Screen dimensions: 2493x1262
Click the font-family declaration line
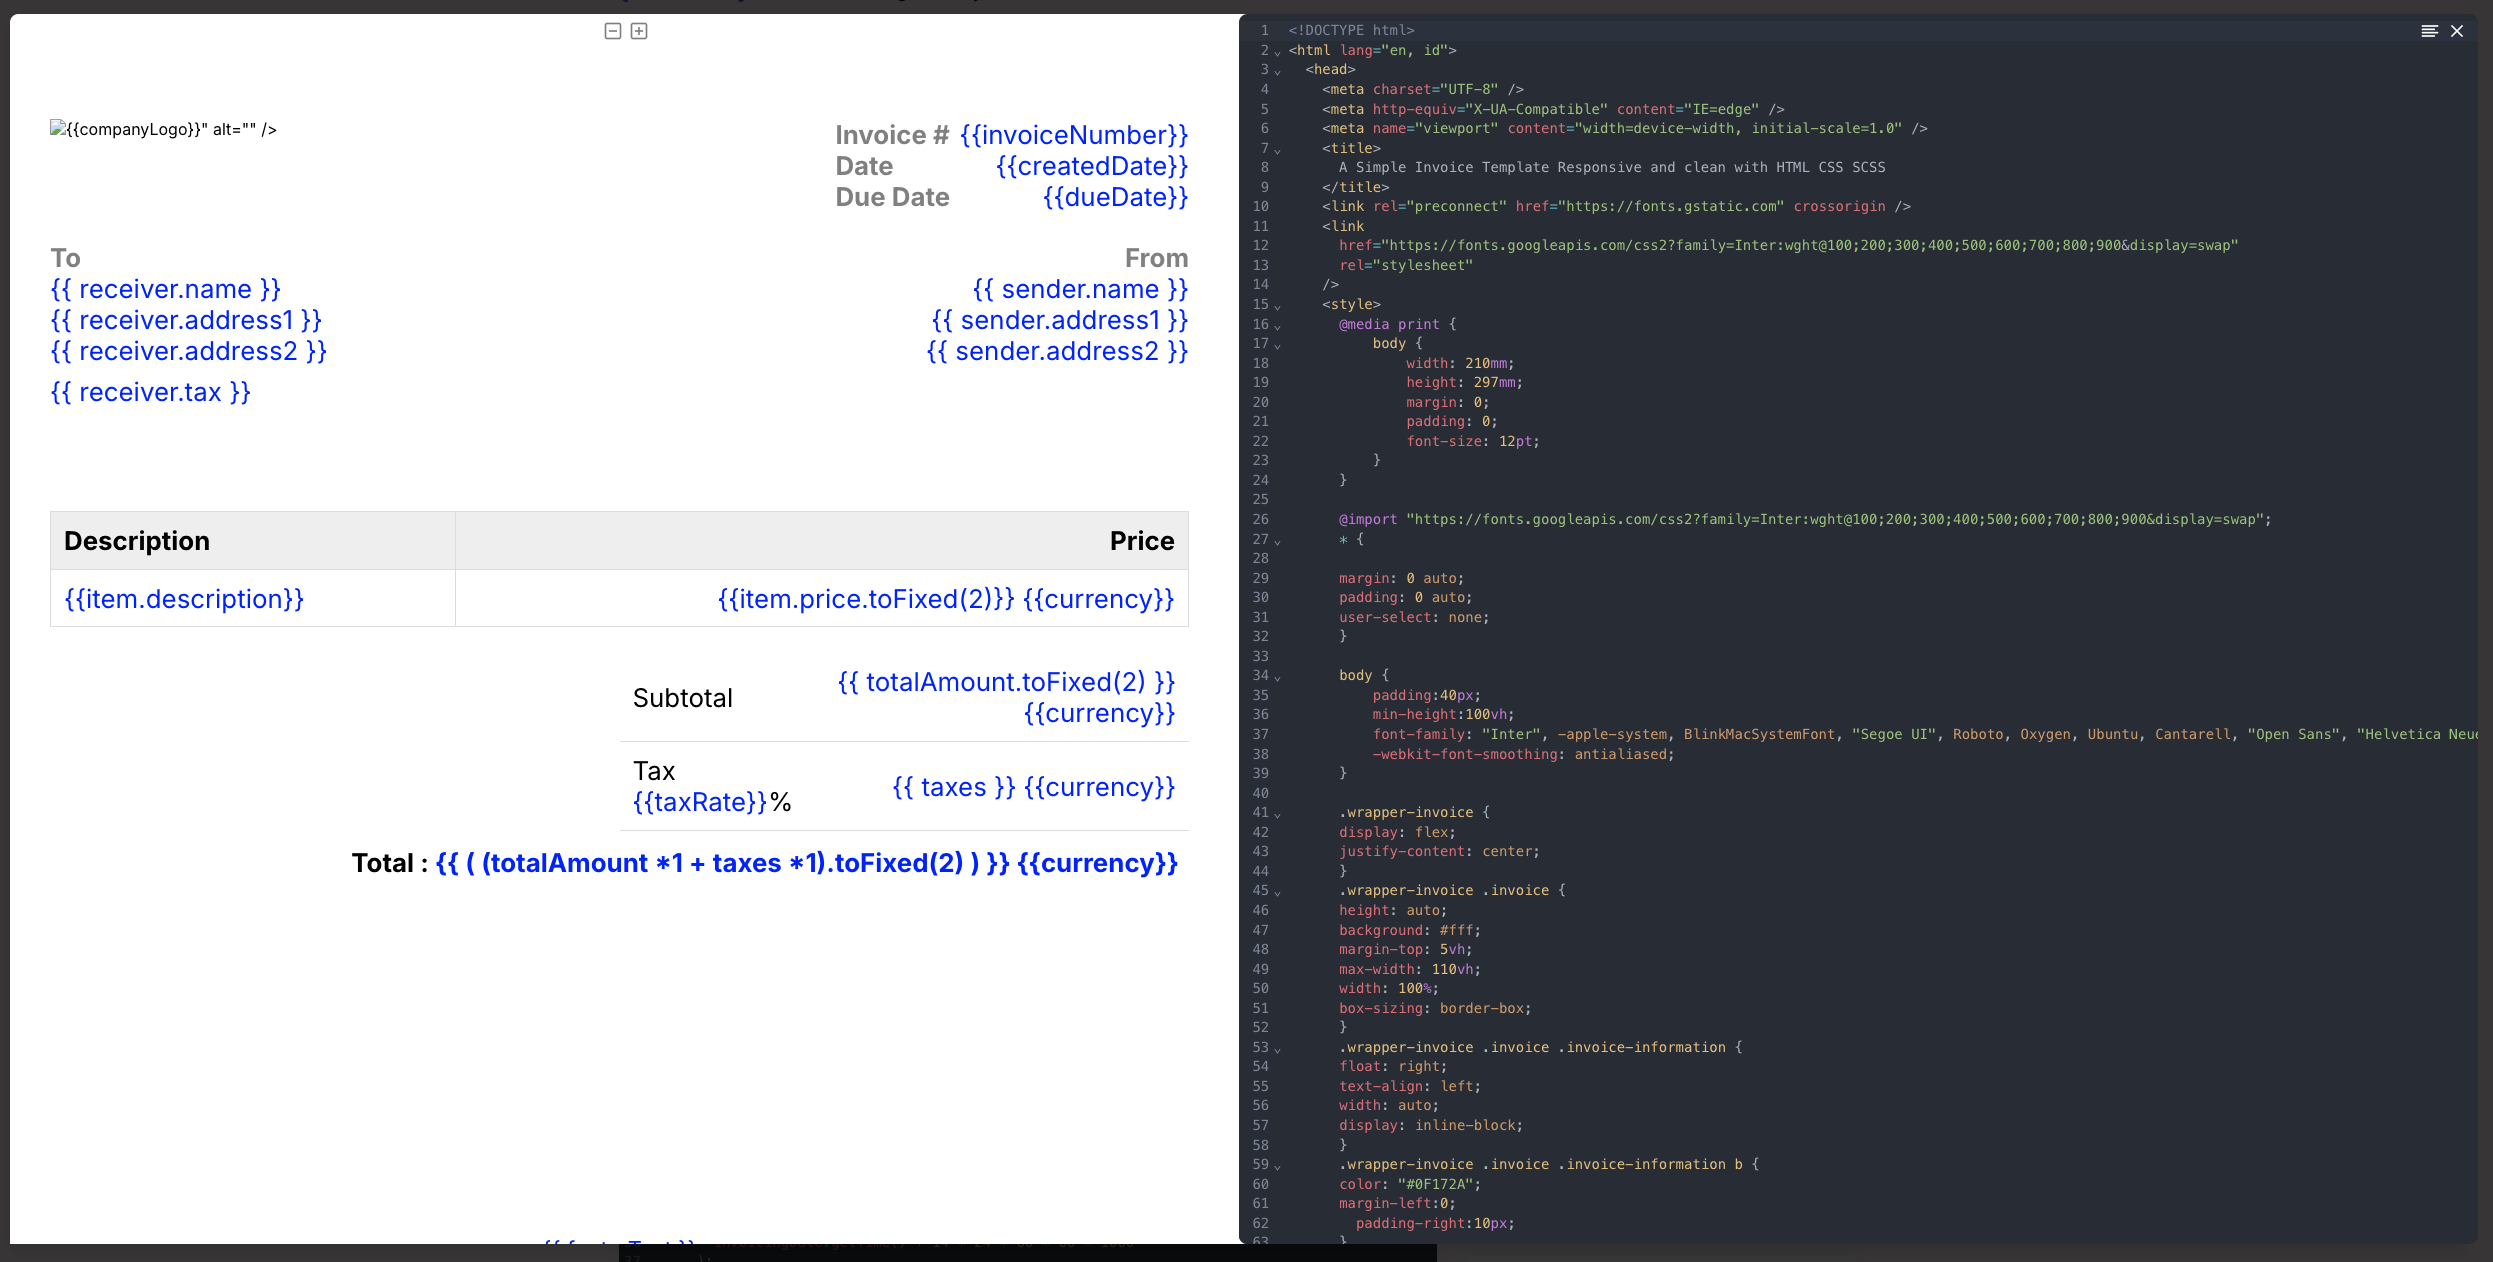click(1923, 735)
